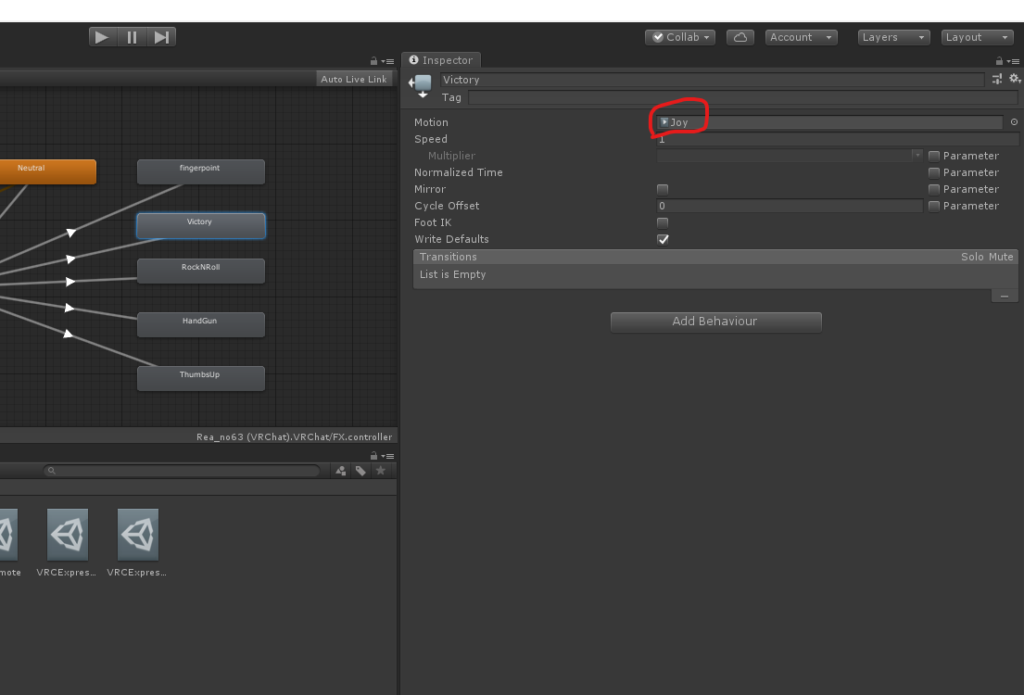
Task: Switch to the Inspector tab
Action: tap(441, 60)
